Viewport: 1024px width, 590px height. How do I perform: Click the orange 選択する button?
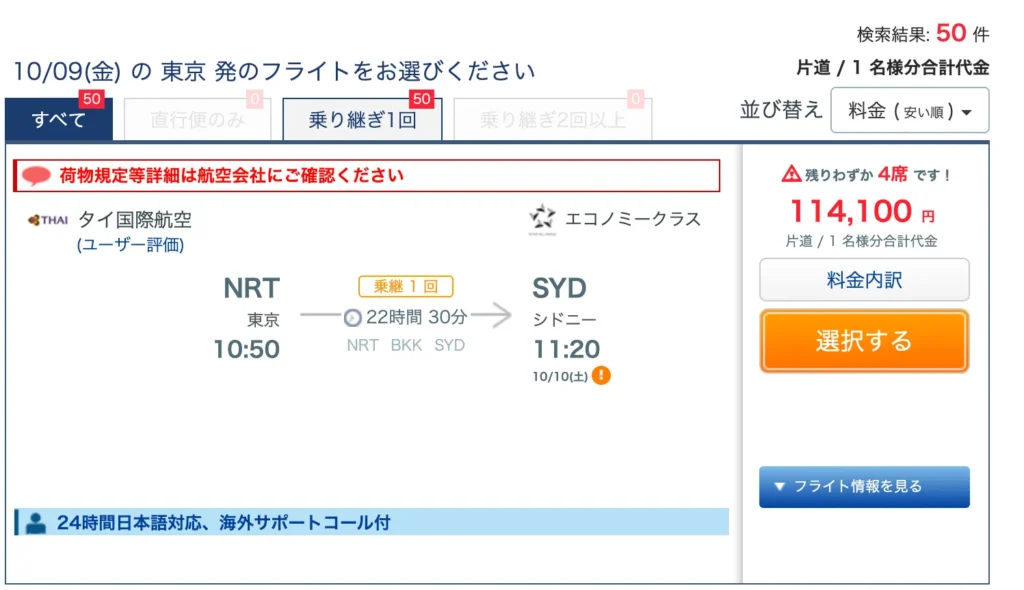(x=864, y=341)
